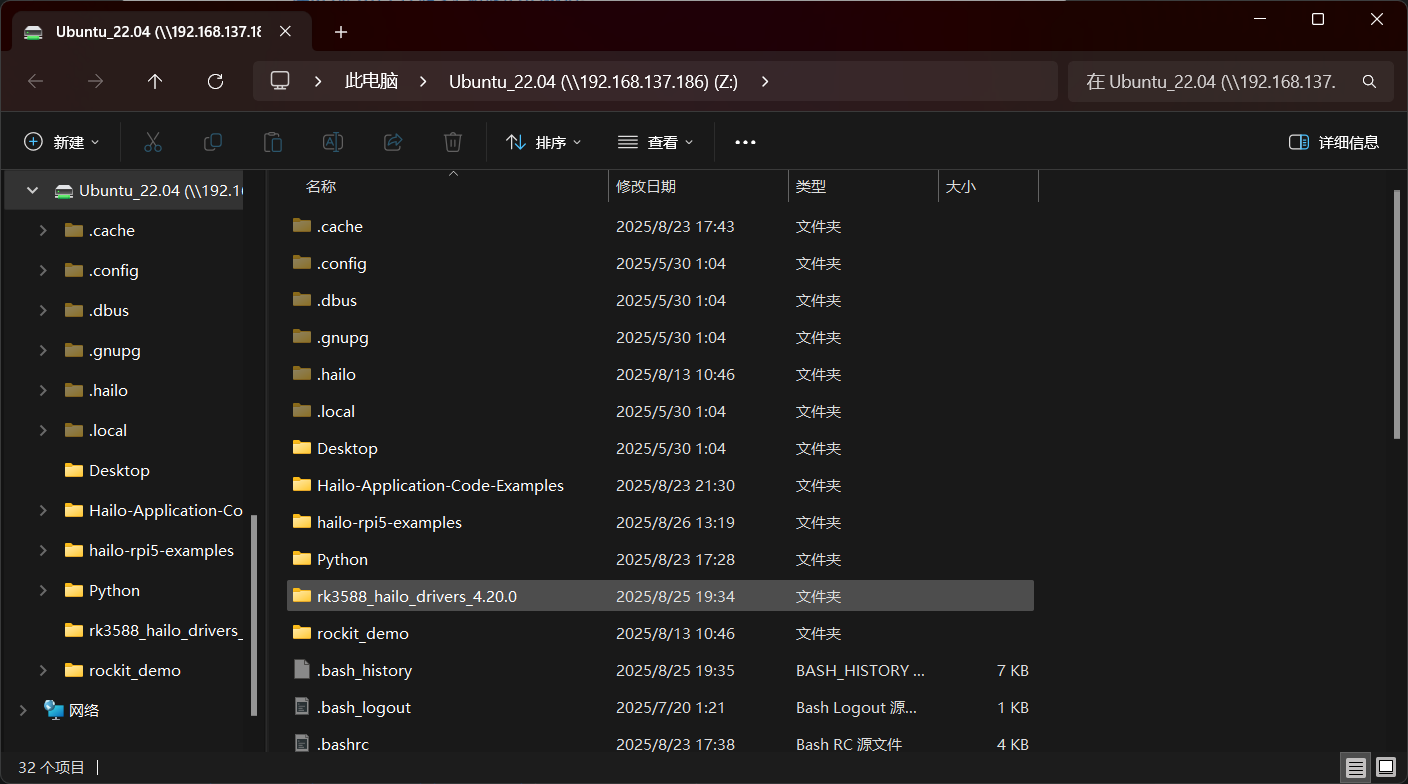Click the Refresh icon in navigation bar
1408x784 pixels.
214,81
